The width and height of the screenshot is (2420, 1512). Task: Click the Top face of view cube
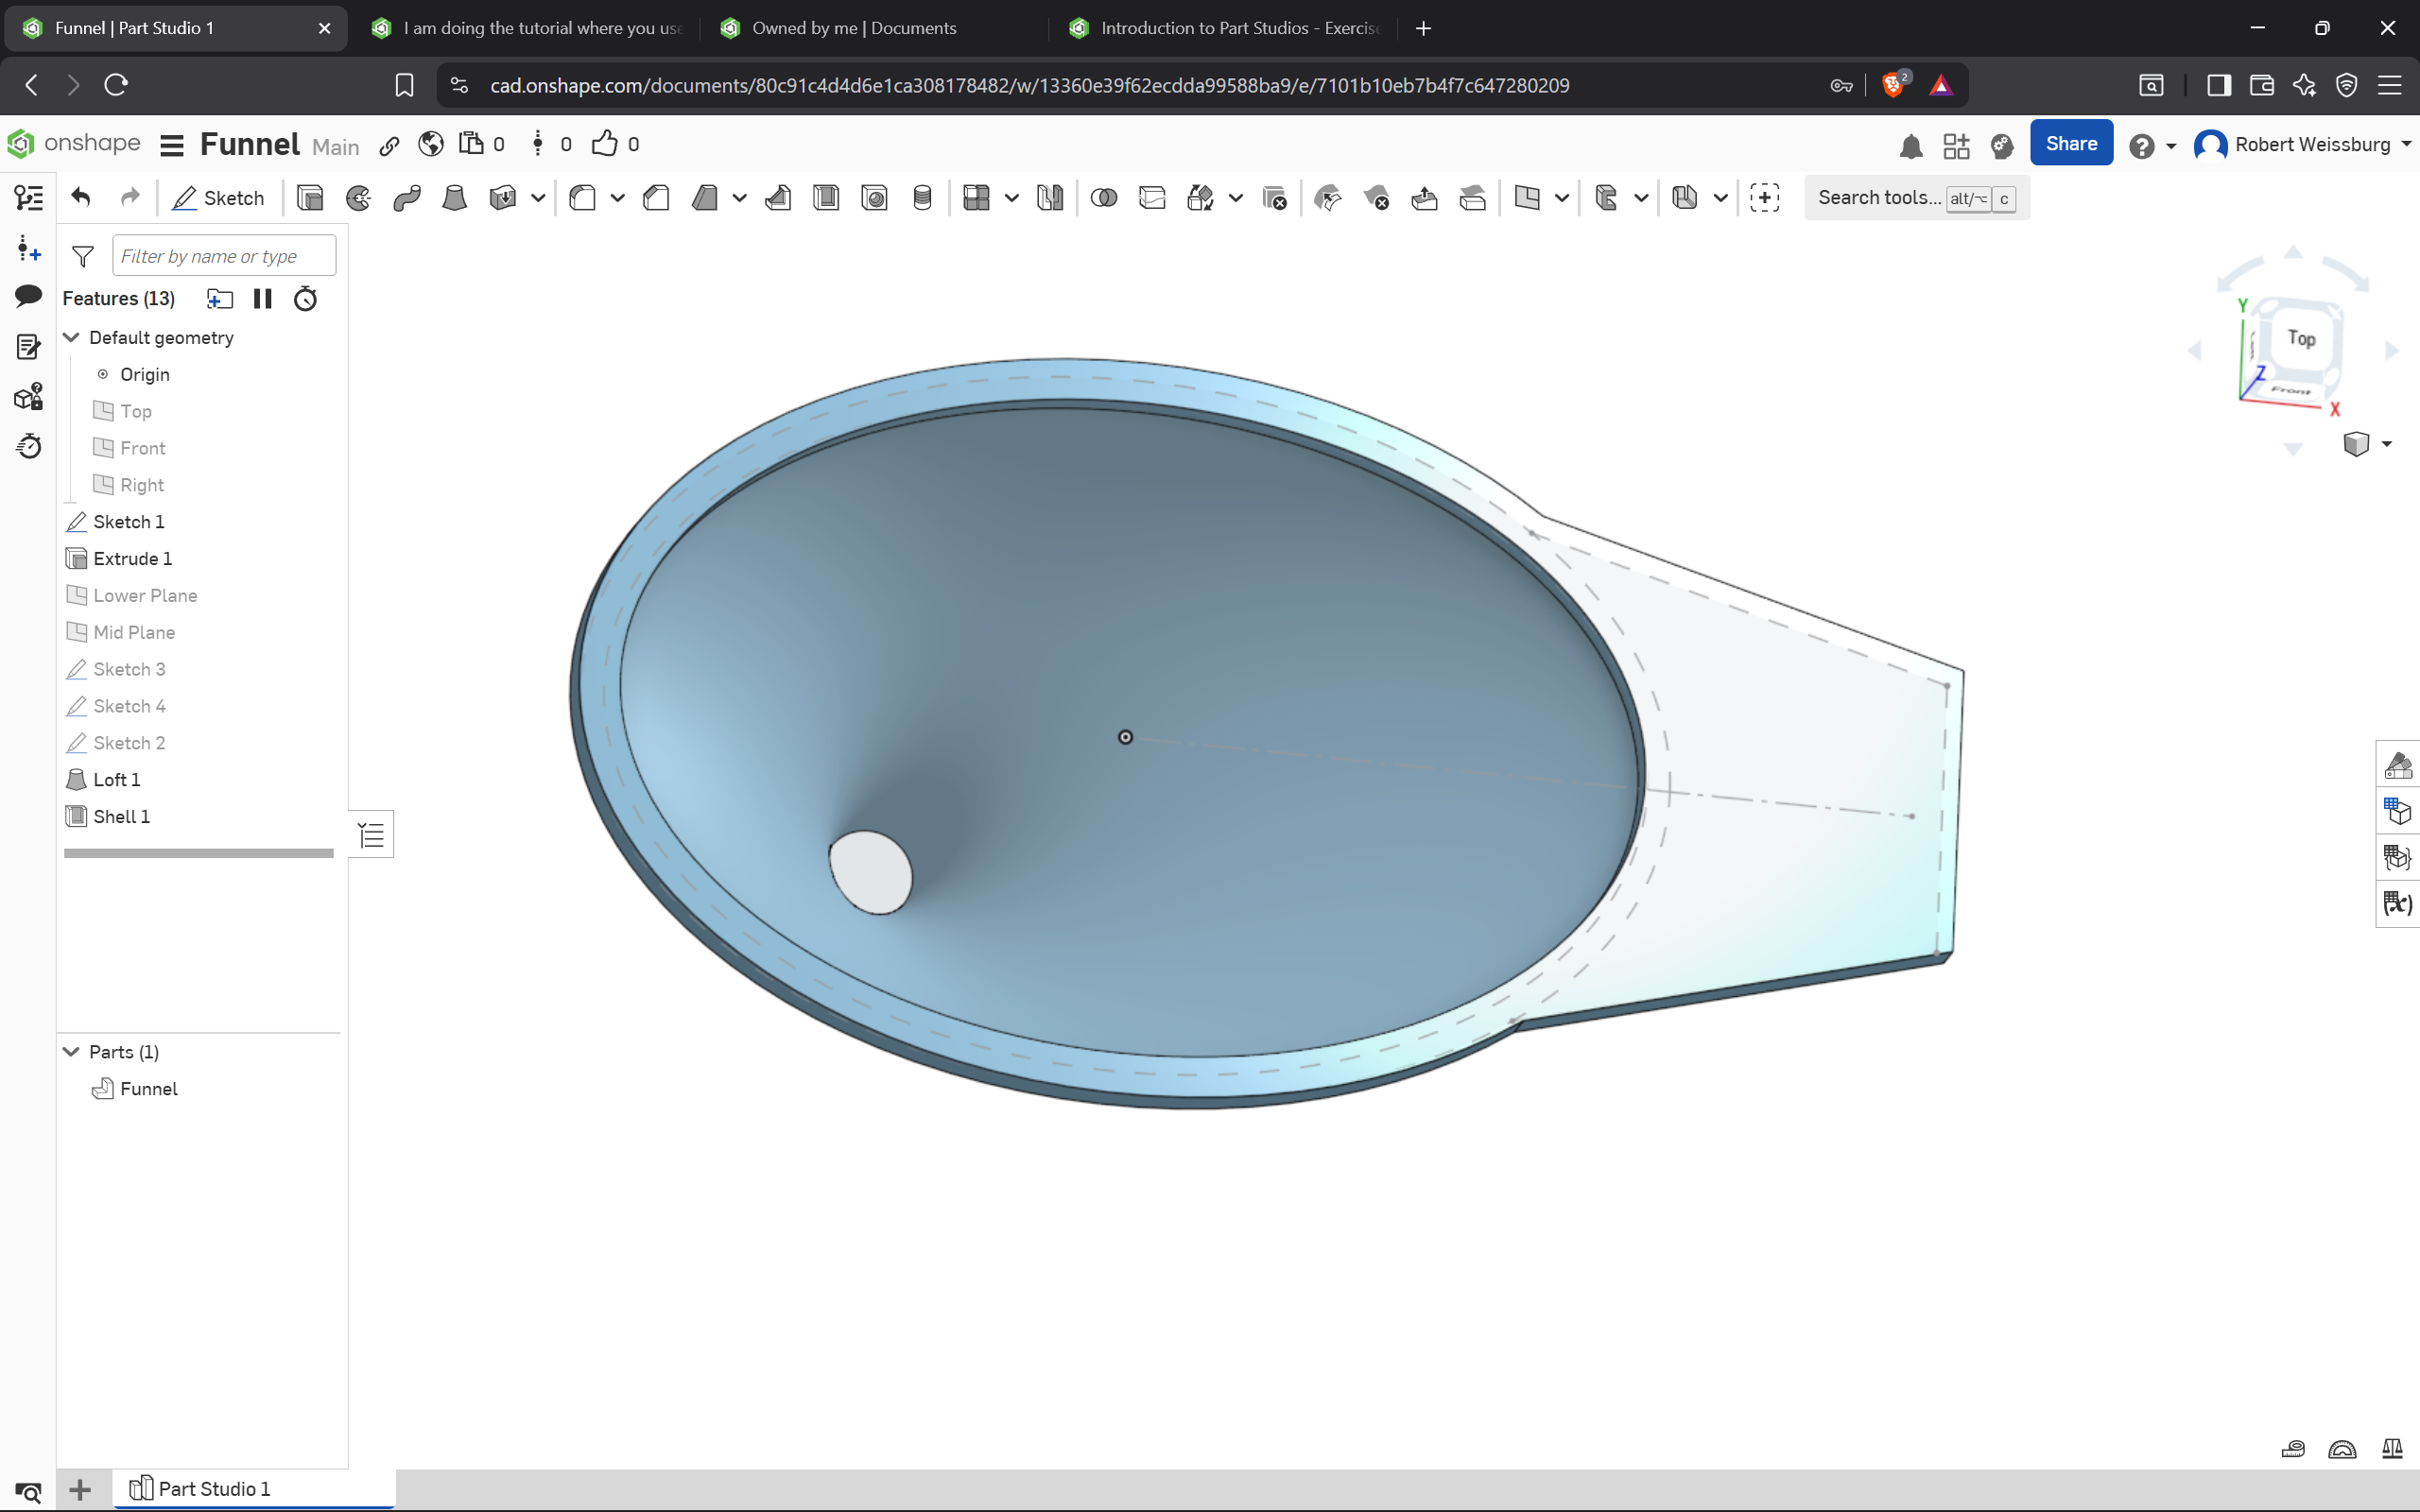[2301, 339]
